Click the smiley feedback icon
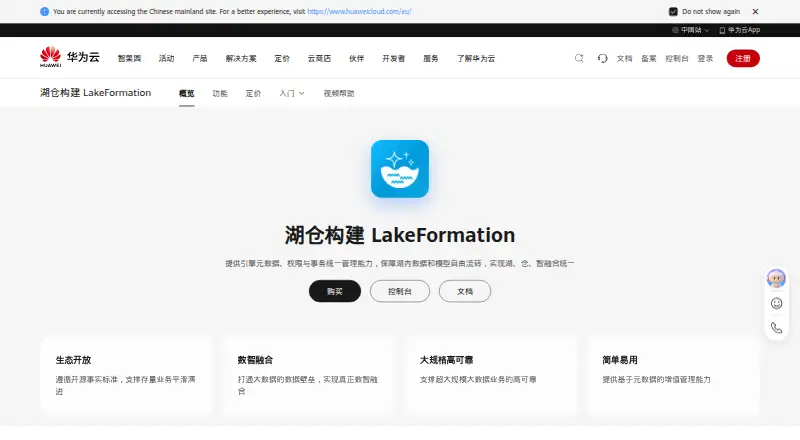800x440 pixels. pyautogui.click(x=777, y=304)
